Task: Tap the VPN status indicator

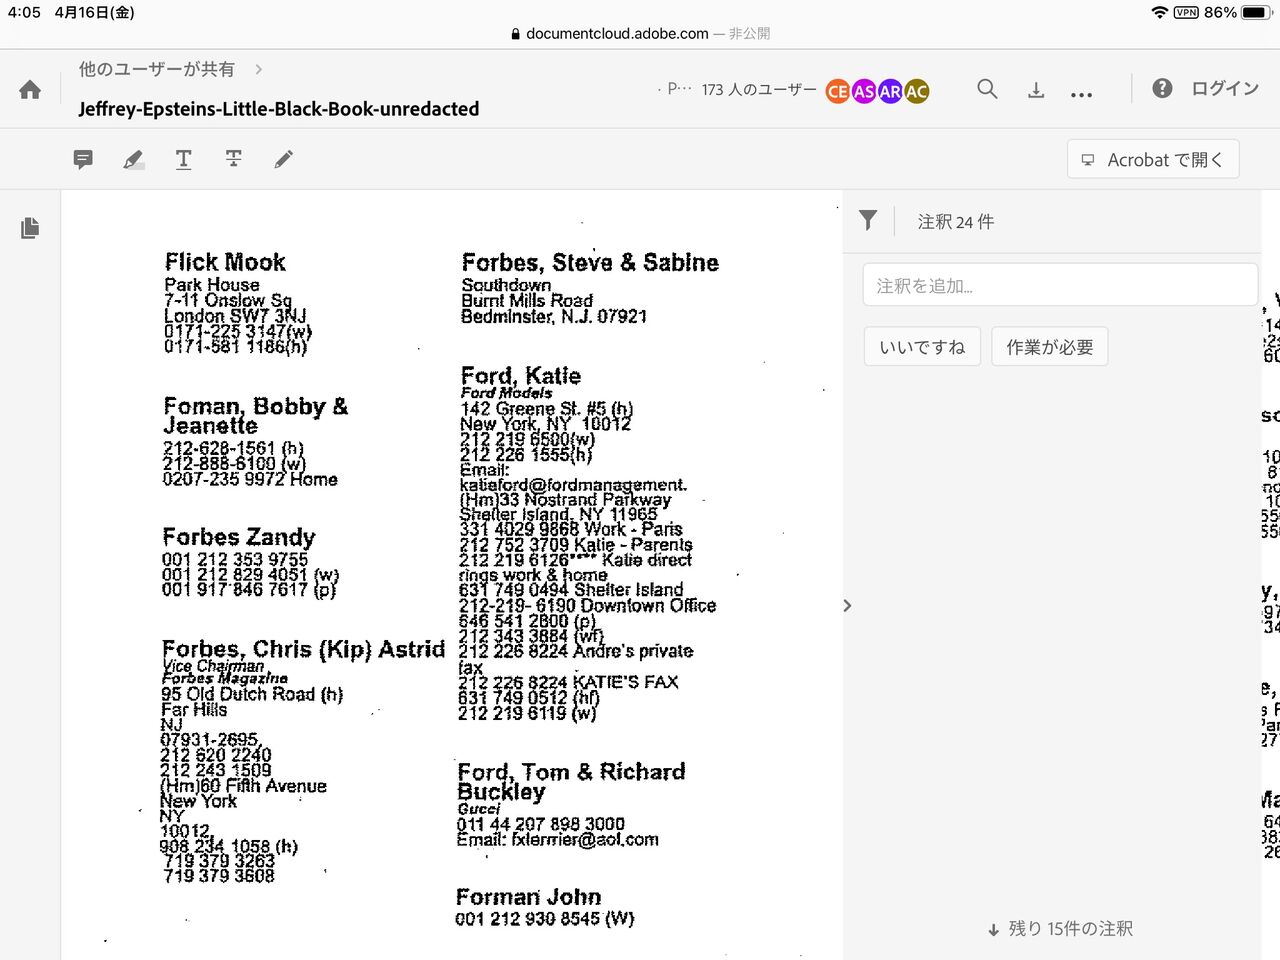Action: pyautogui.click(x=1186, y=13)
